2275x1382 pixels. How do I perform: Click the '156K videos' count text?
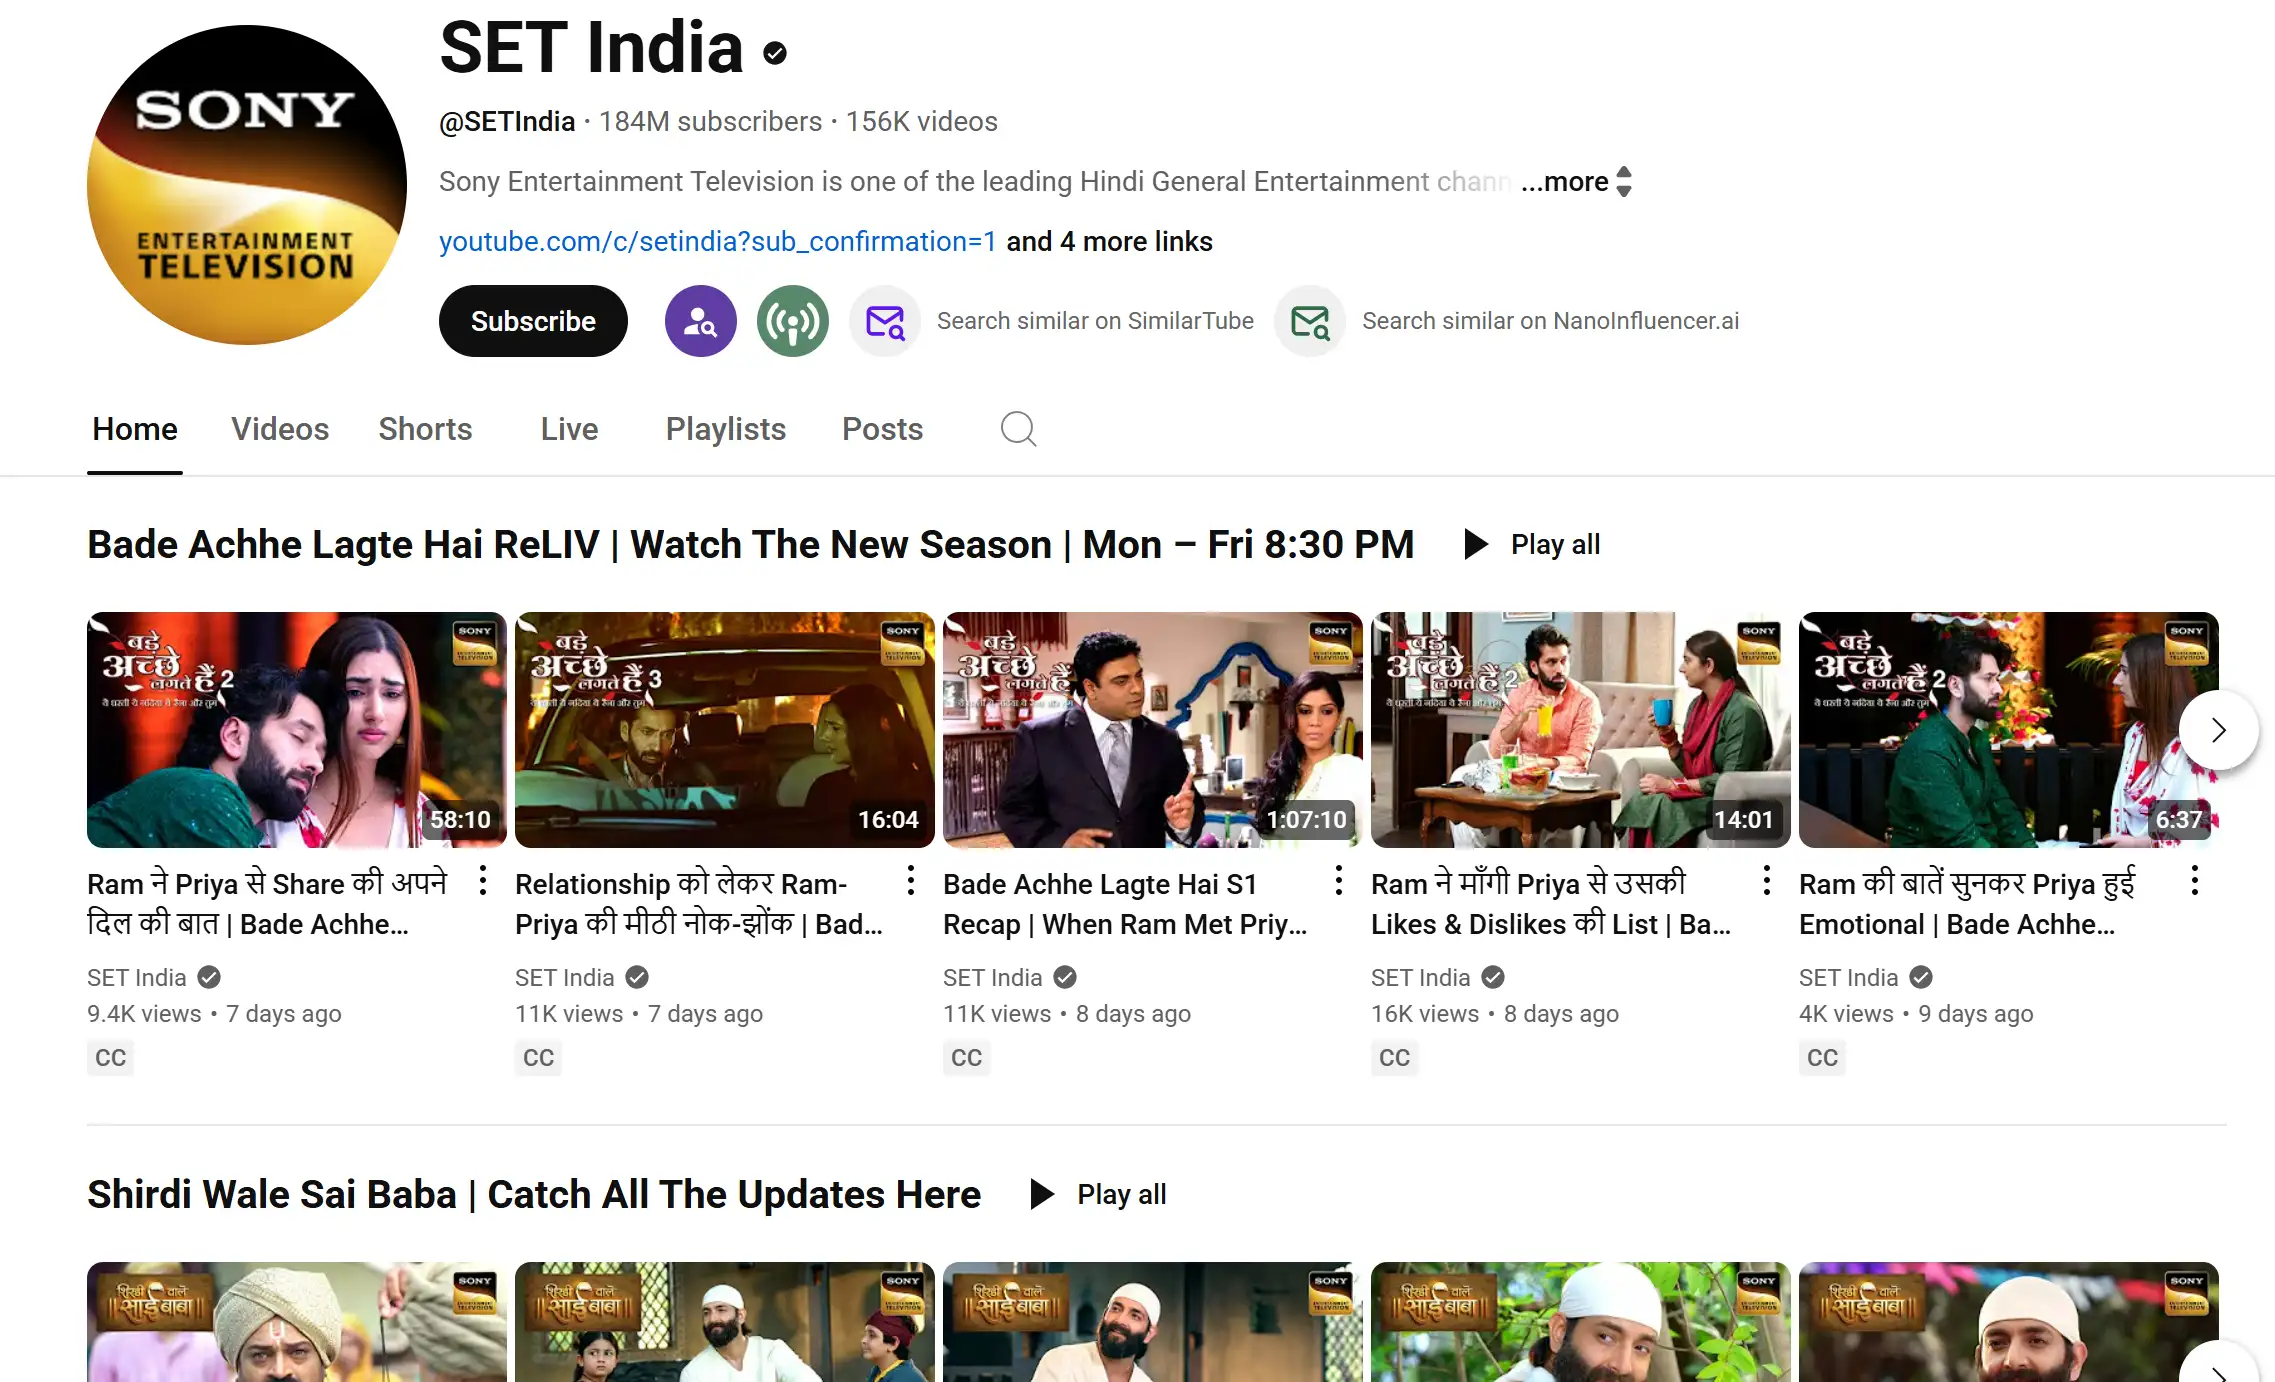point(922,122)
